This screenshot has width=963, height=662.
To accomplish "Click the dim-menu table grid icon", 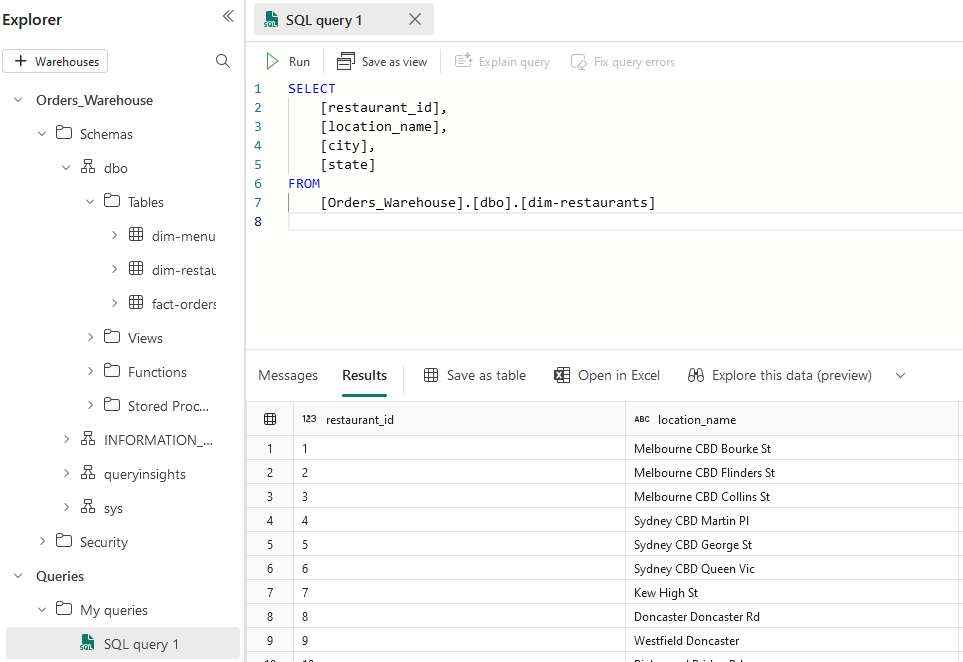I will point(136,235).
